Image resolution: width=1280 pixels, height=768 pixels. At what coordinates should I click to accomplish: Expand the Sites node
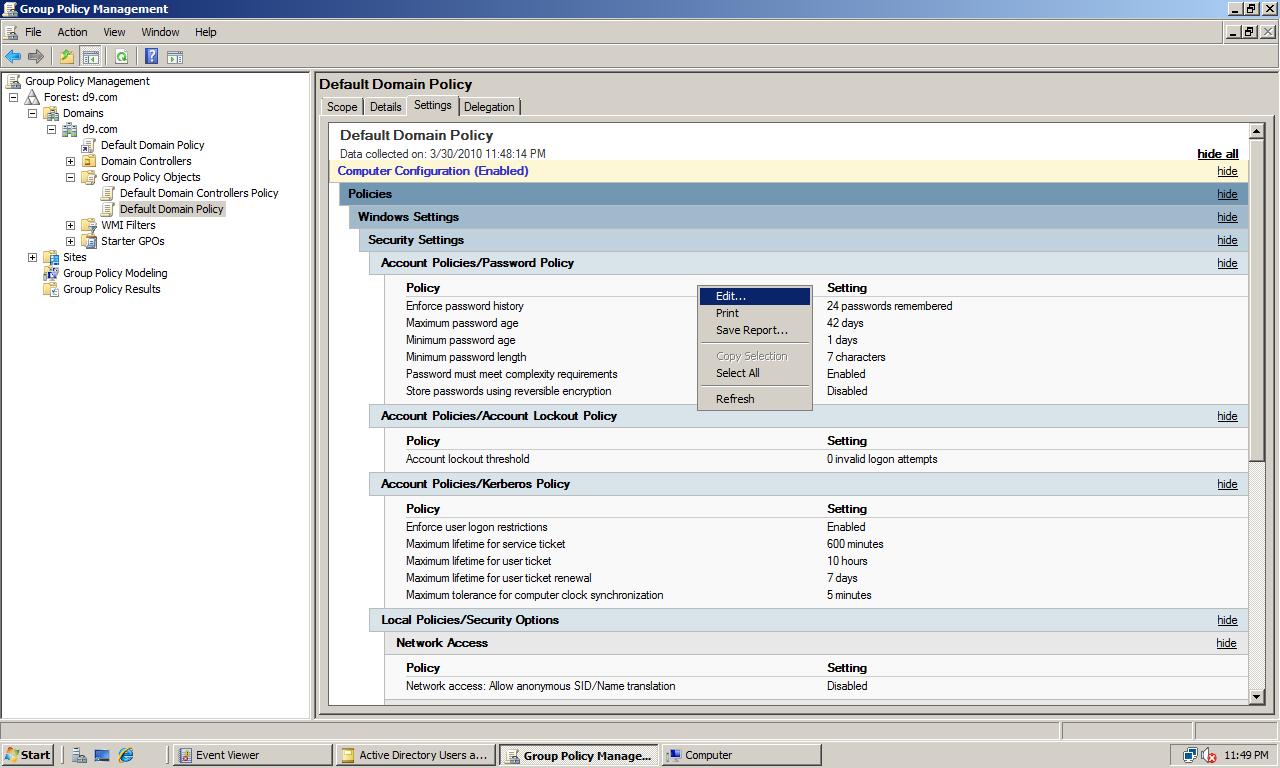(32, 257)
